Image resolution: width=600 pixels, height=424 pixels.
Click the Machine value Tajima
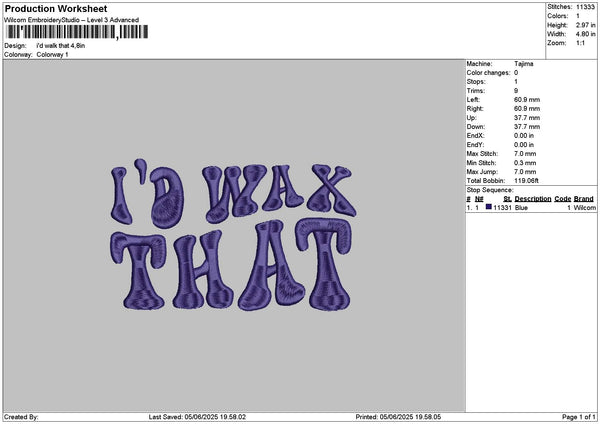pos(523,64)
